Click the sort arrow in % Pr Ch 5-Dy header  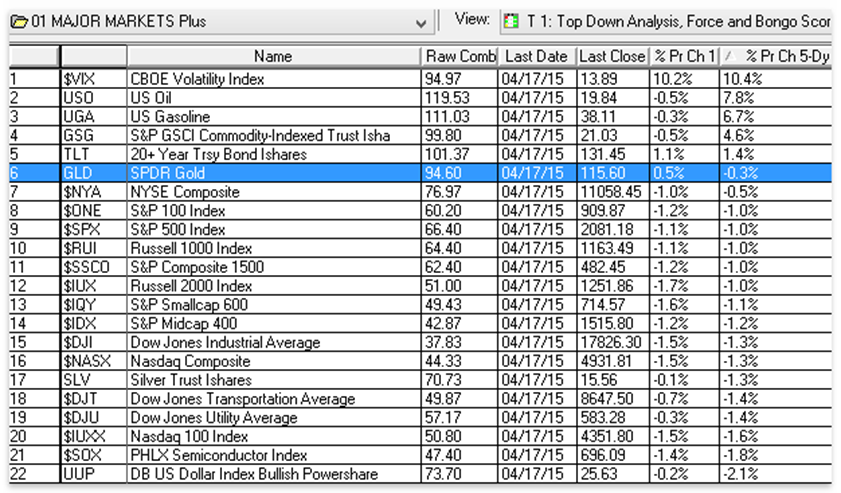pyautogui.click(x=729, y=56)
